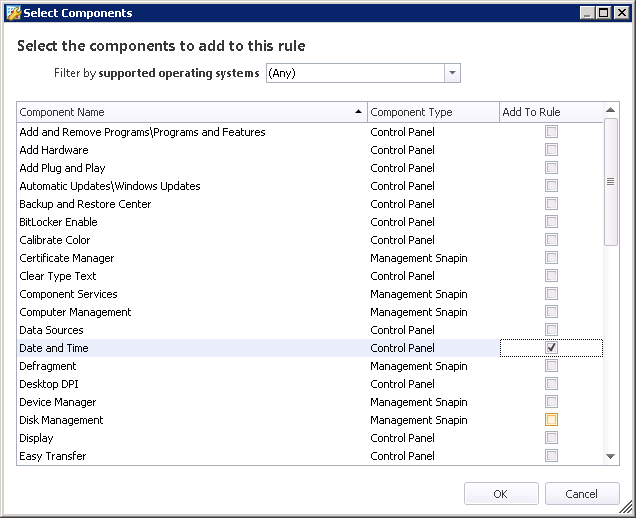Image resolution: width=636 pixels, height=518 pixels.
Task: Close the Select Components dialog
Action: pyautogui.click(x=622, y=13)
